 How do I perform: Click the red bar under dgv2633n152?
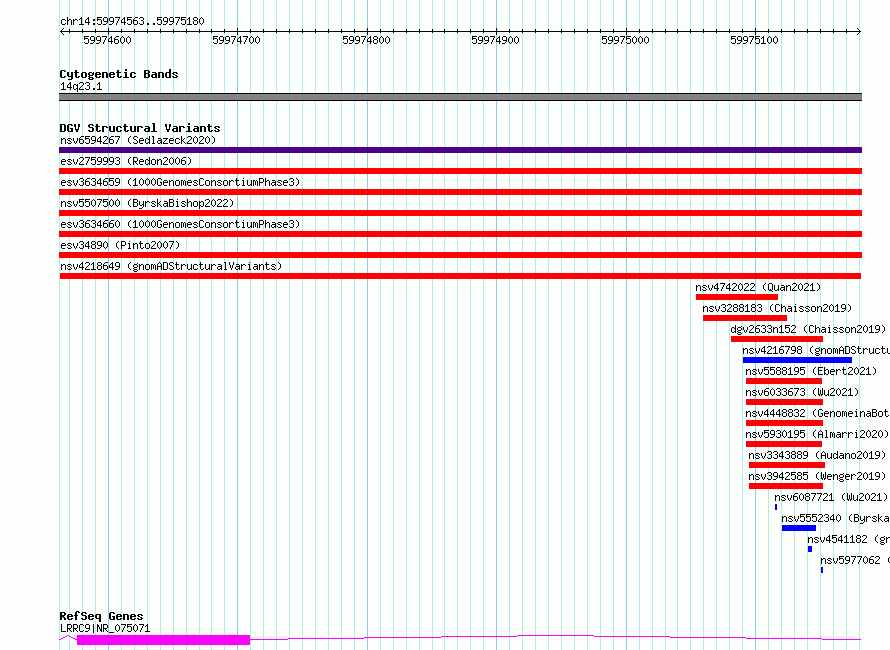tap(777, 339)
